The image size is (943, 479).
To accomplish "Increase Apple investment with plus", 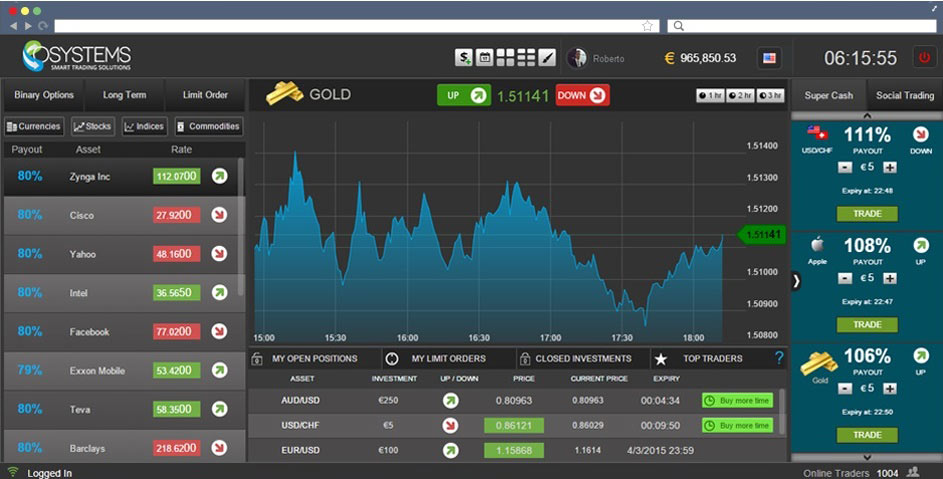I will (889, 278).
